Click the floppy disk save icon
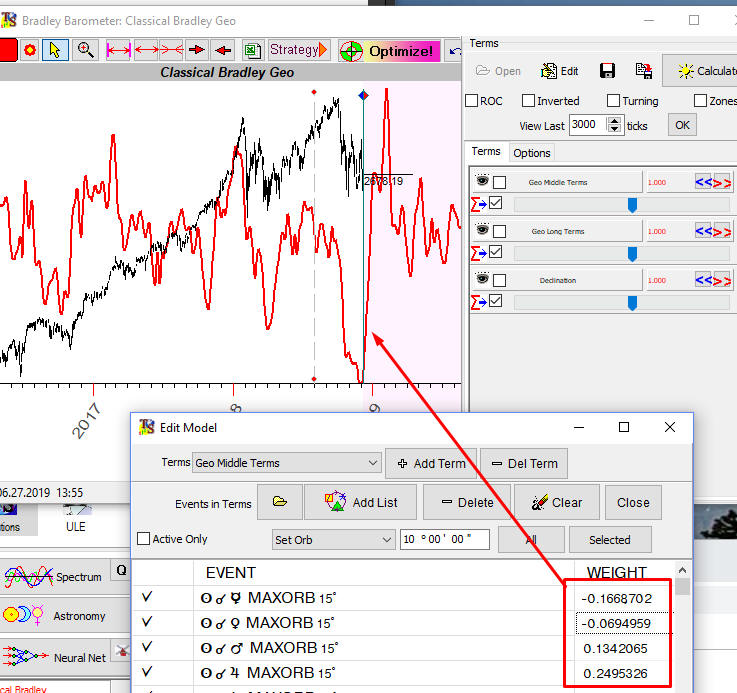Viewport: 737px width, 693px height. tap(607, 71)
